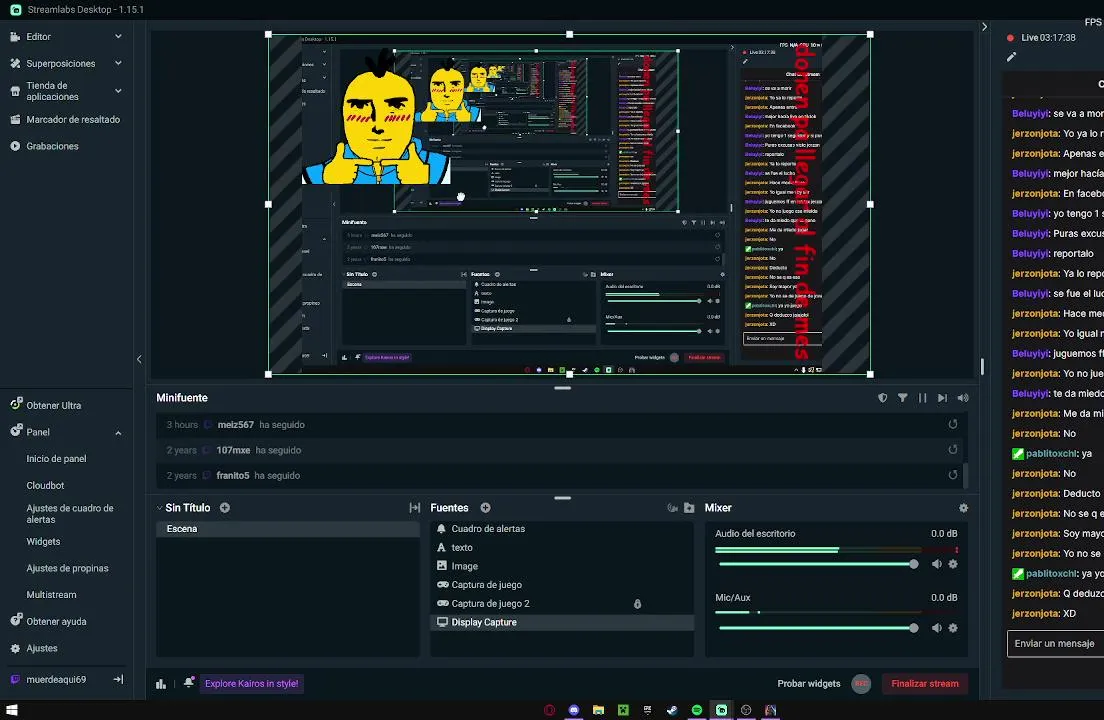Open Audio del escritorio settings gear
The width and height of the screenshot is (1104, 720).
tap(953, 564)
